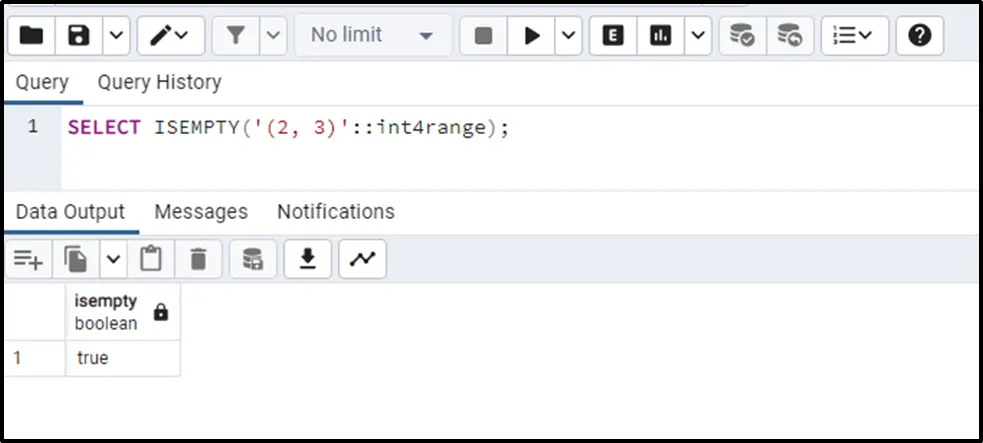
Task: Expand the Execute options dropdown arrow
Action: click(x=568, y=36)
